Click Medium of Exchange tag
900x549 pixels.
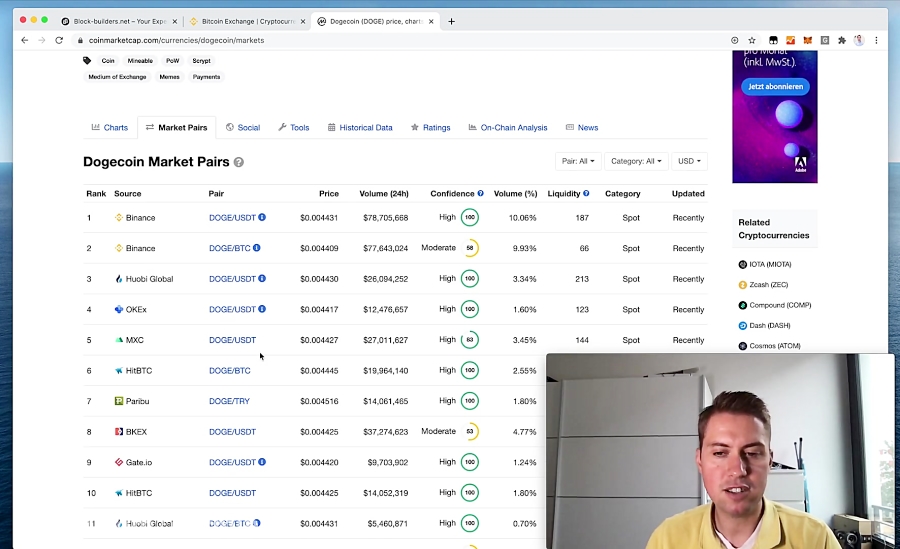point(117,76)
